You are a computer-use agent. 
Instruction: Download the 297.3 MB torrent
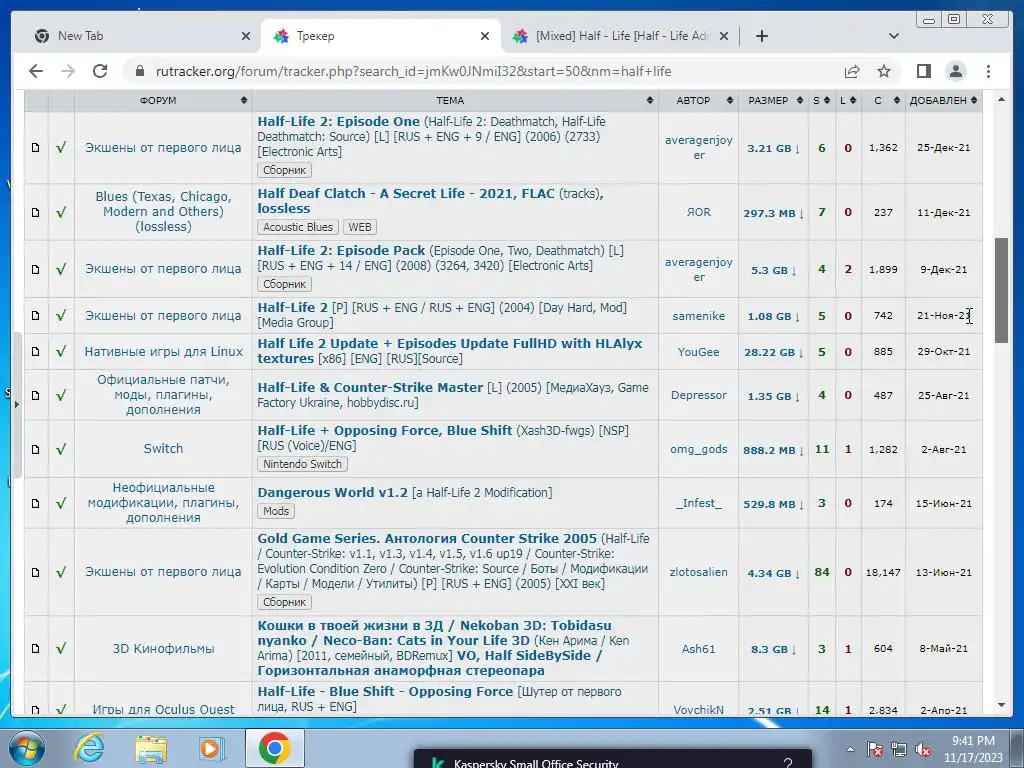click(x=773, y=214)
